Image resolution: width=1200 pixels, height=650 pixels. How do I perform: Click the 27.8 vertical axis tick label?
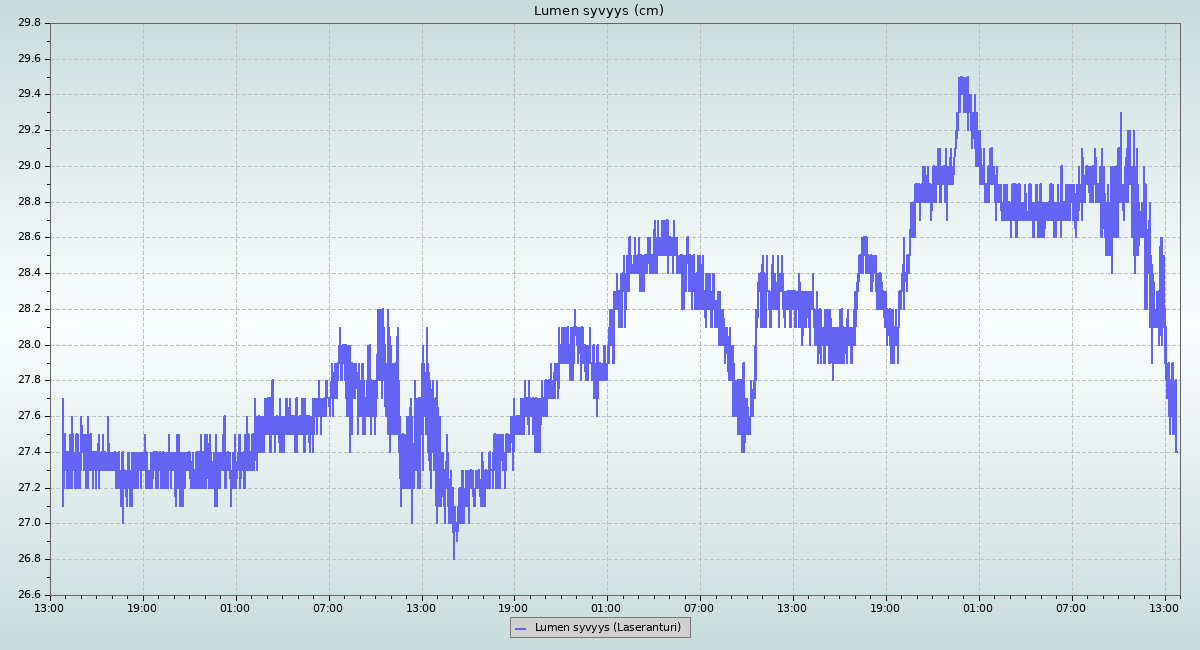tap(29, 380)
